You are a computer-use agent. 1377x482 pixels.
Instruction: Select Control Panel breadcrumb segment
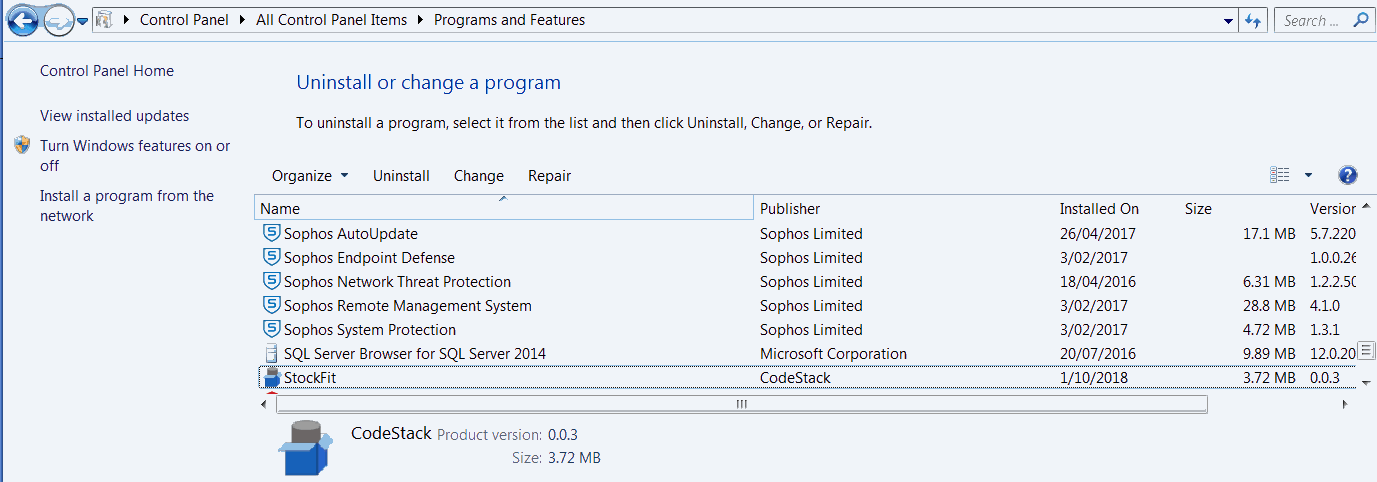[184, 20]
